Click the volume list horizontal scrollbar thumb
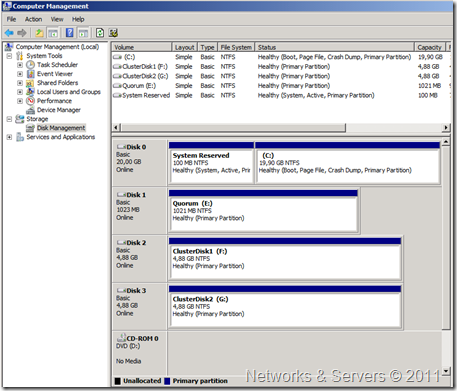 [234, 128]
